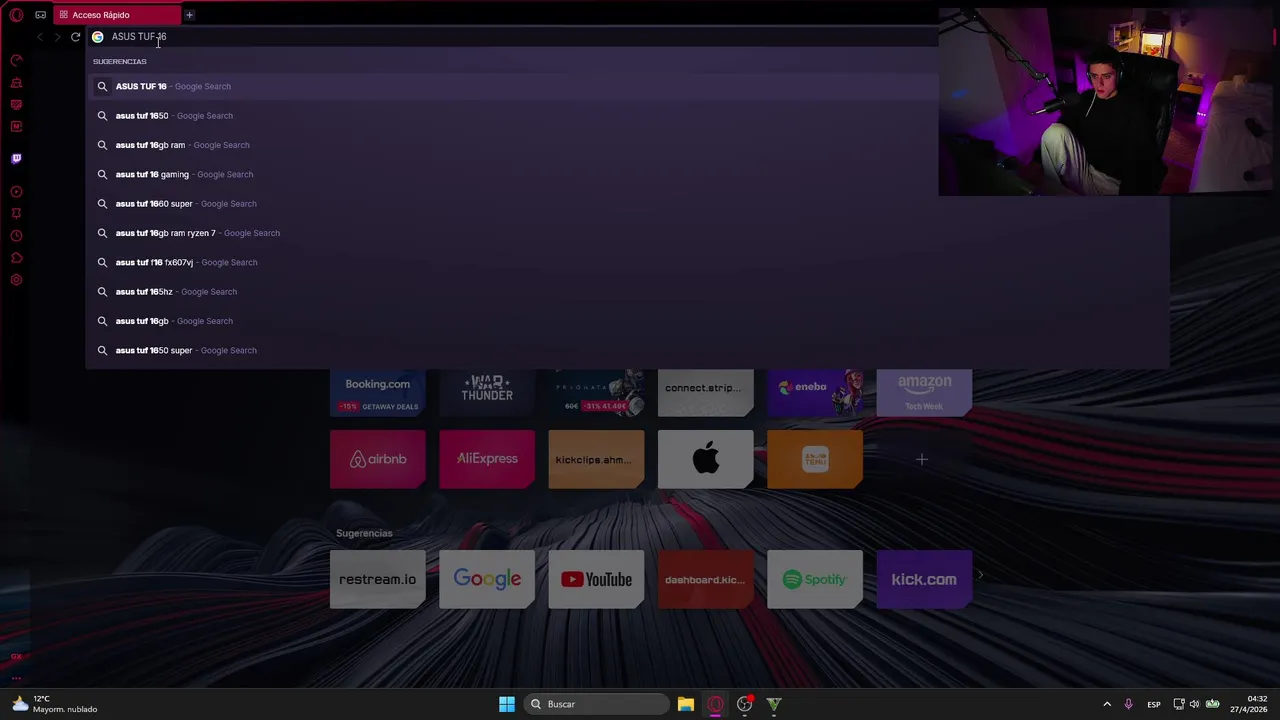Viewport: 1280px width, 720px height.
Task: Click the microphone tray icon
Action: click(x=1129, y=704)
